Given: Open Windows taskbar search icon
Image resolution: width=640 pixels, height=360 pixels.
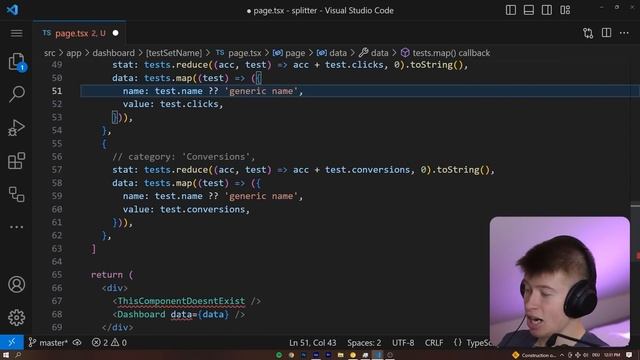Looking at the screenshot, I should [x=18, y=355].
